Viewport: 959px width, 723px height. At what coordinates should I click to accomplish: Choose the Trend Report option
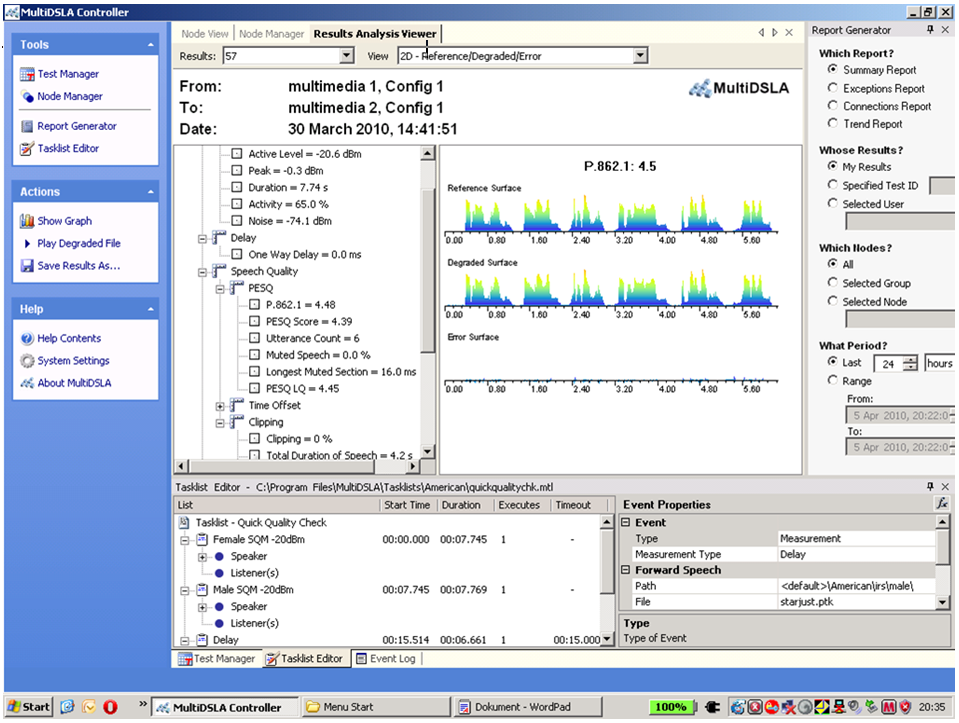click(x=833, y=124)
